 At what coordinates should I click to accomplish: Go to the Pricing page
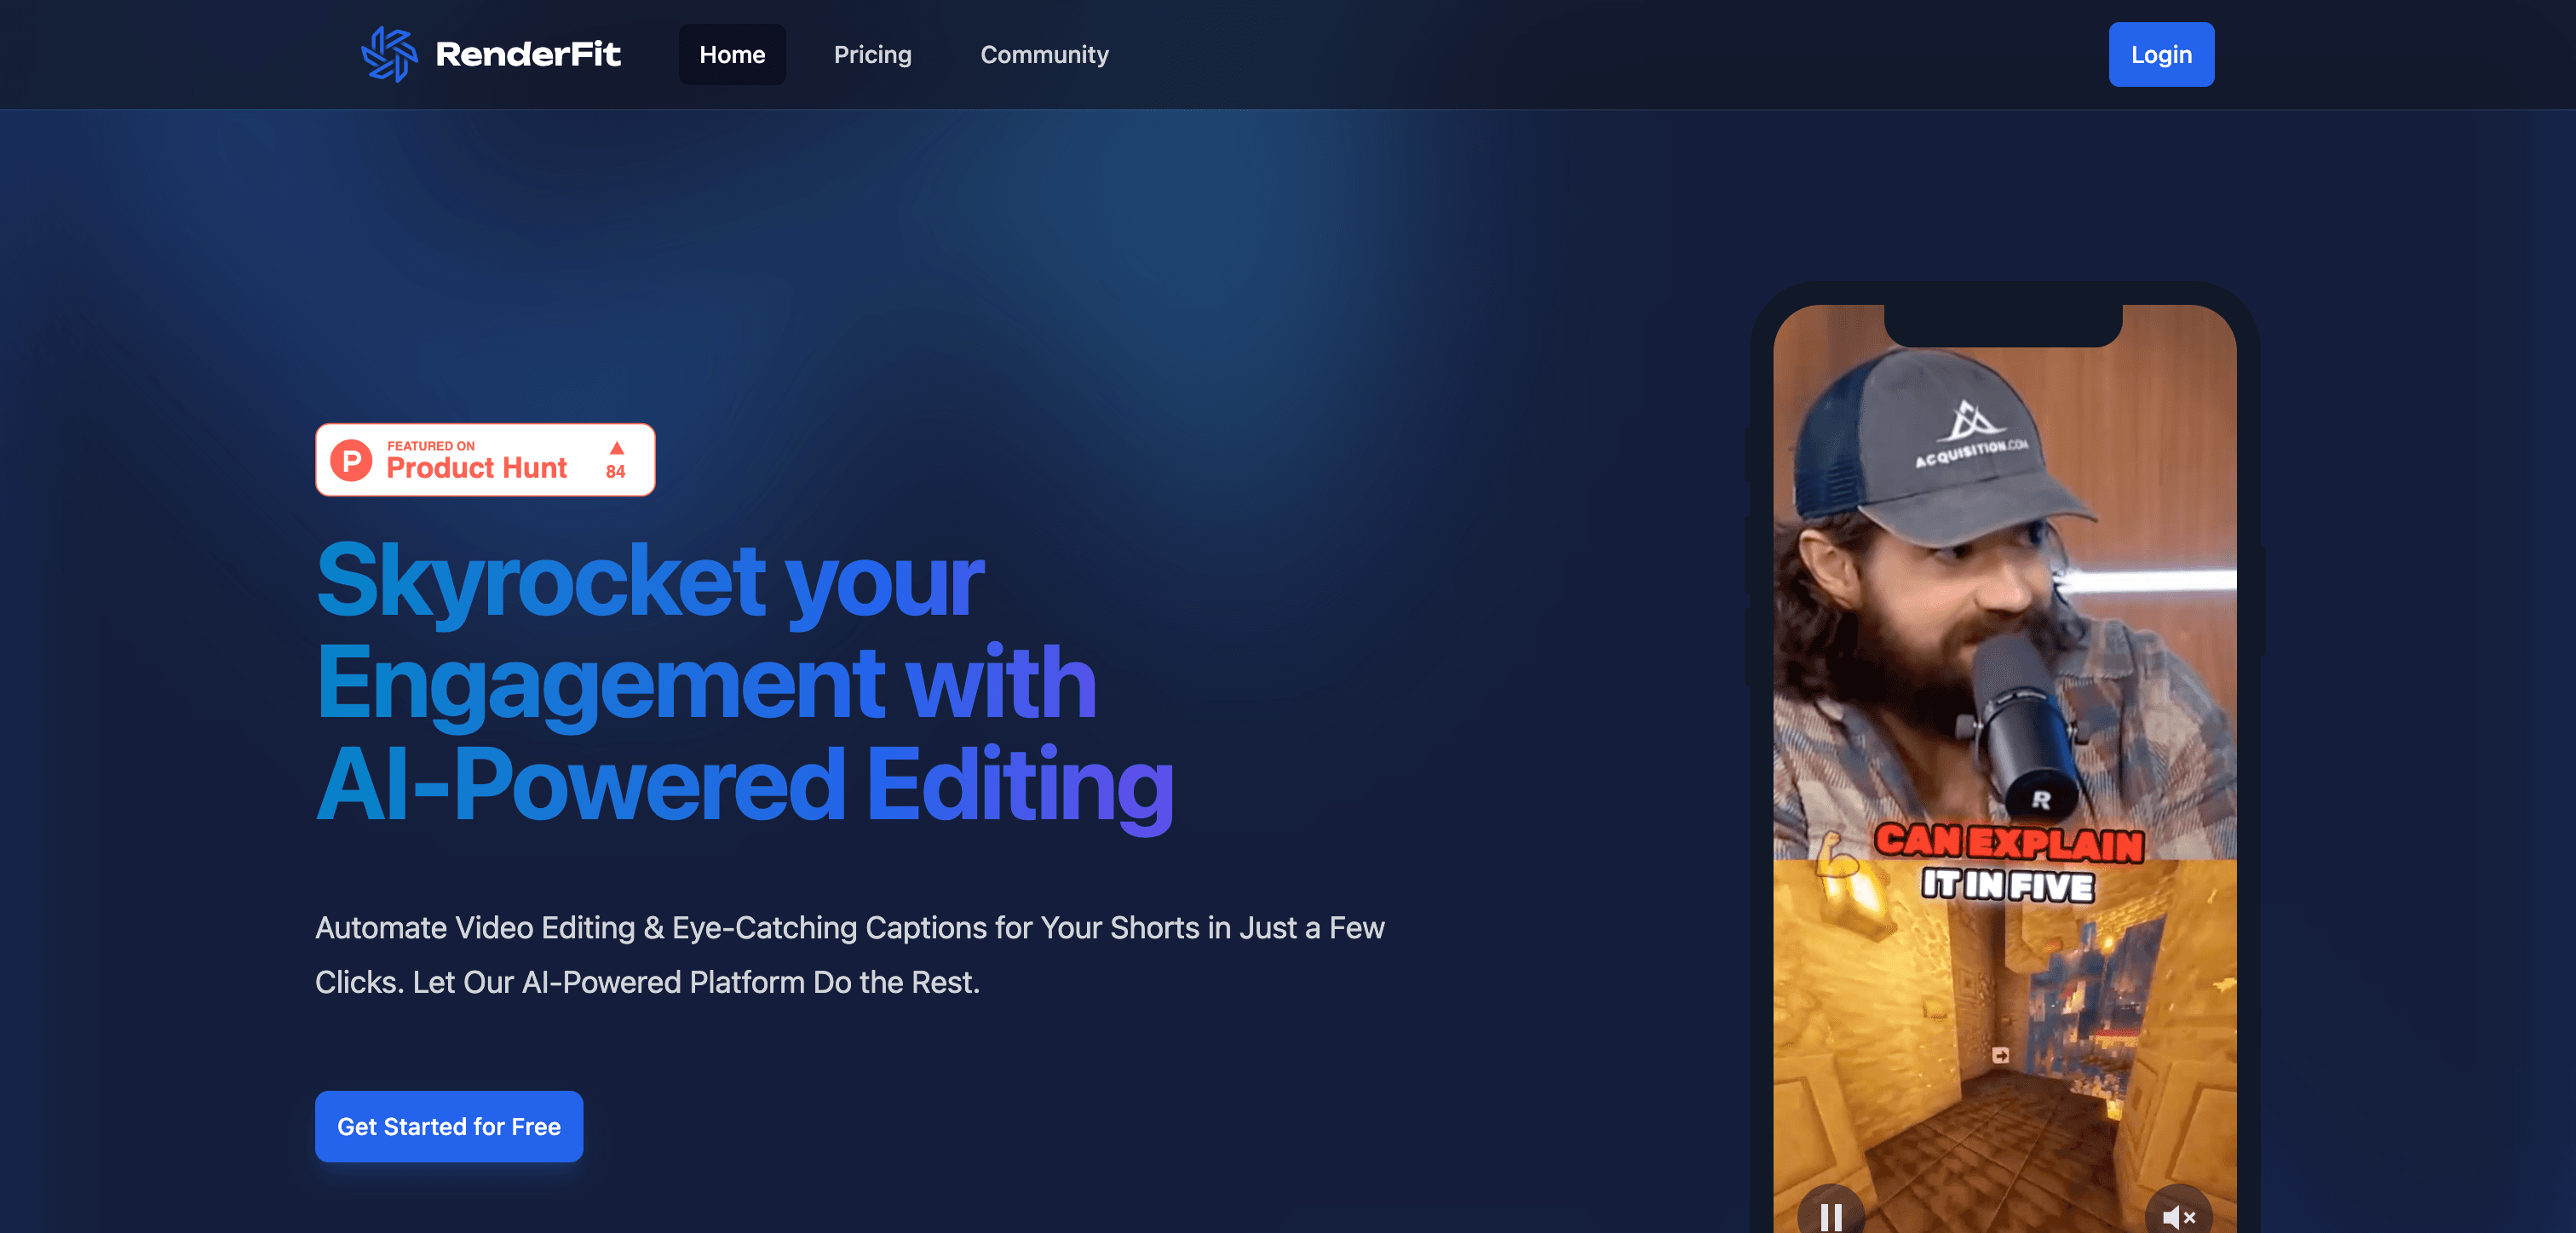tap(872, 54)
